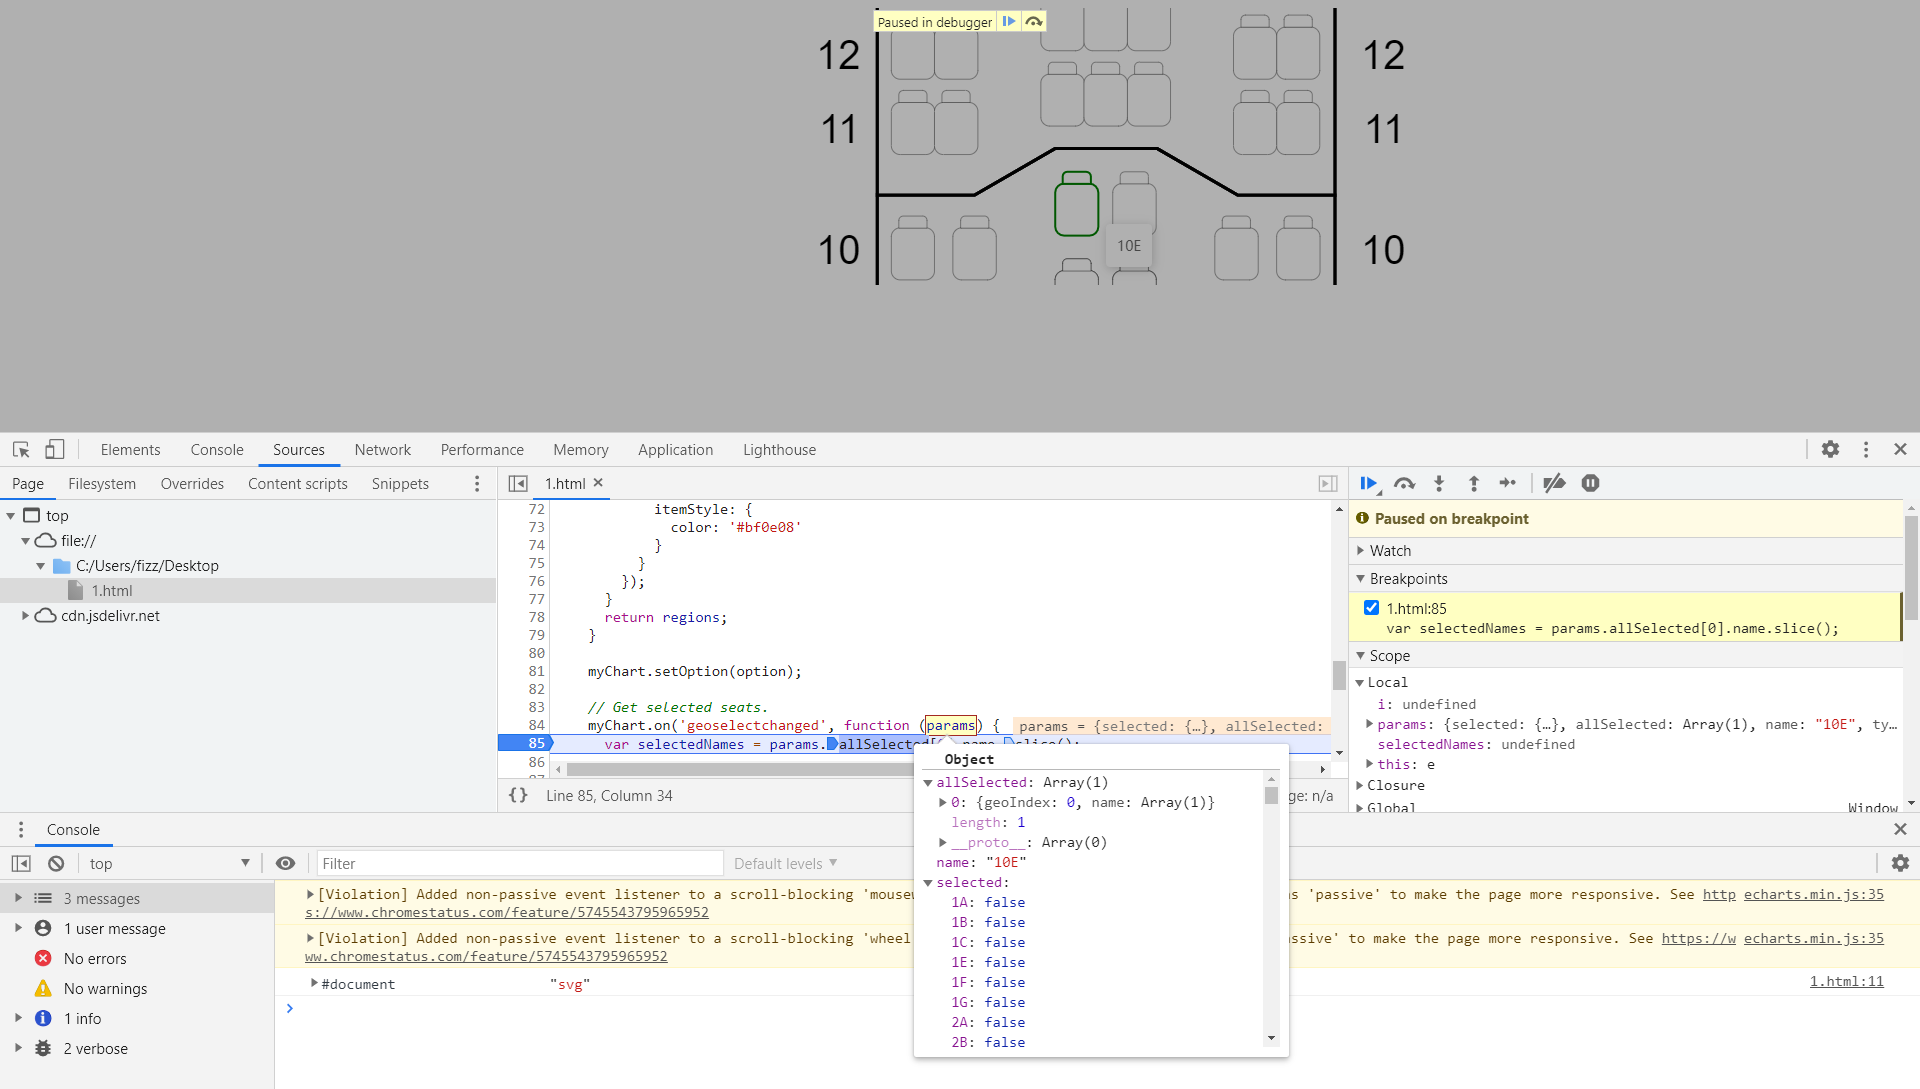Resume script execution in debugger toolbar
Screen dimensions: 1920x1089
point(1368,484)
